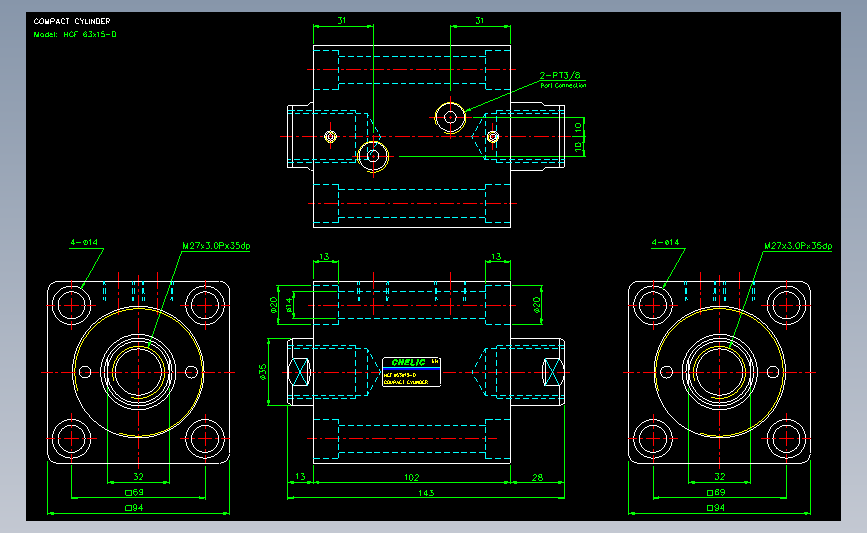Click the 102 body length dimension
This screenshot has width=867, height=533.
click(x=411, y=477)
